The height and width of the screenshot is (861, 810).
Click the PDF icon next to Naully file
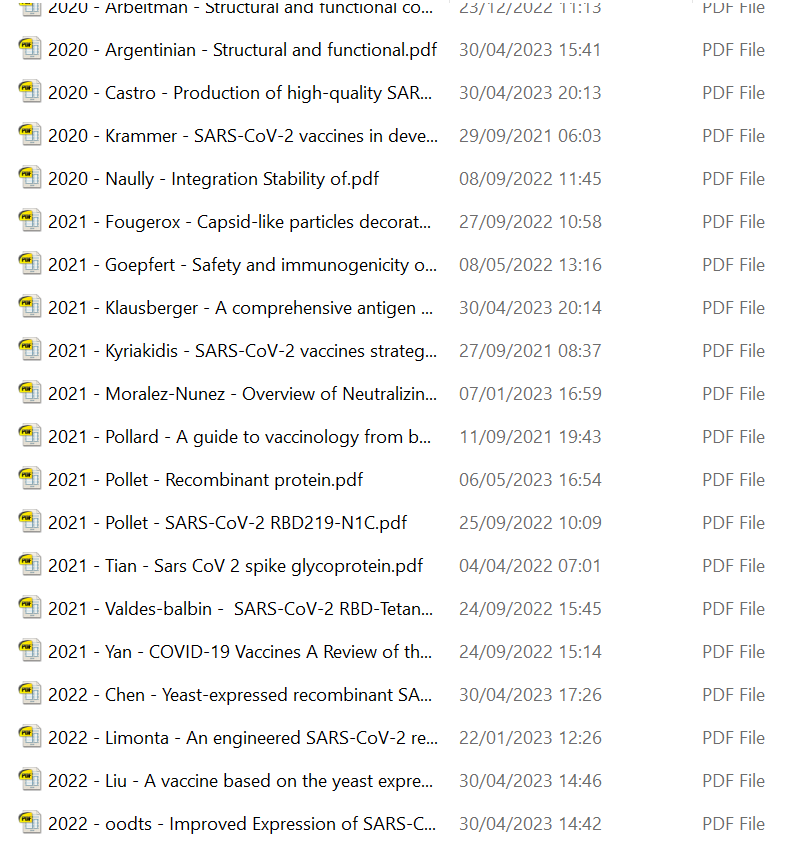click(30, 178)
